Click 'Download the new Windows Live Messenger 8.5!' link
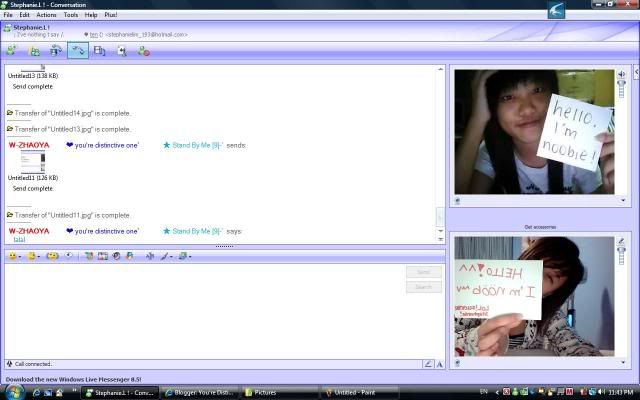 [73, 379]
